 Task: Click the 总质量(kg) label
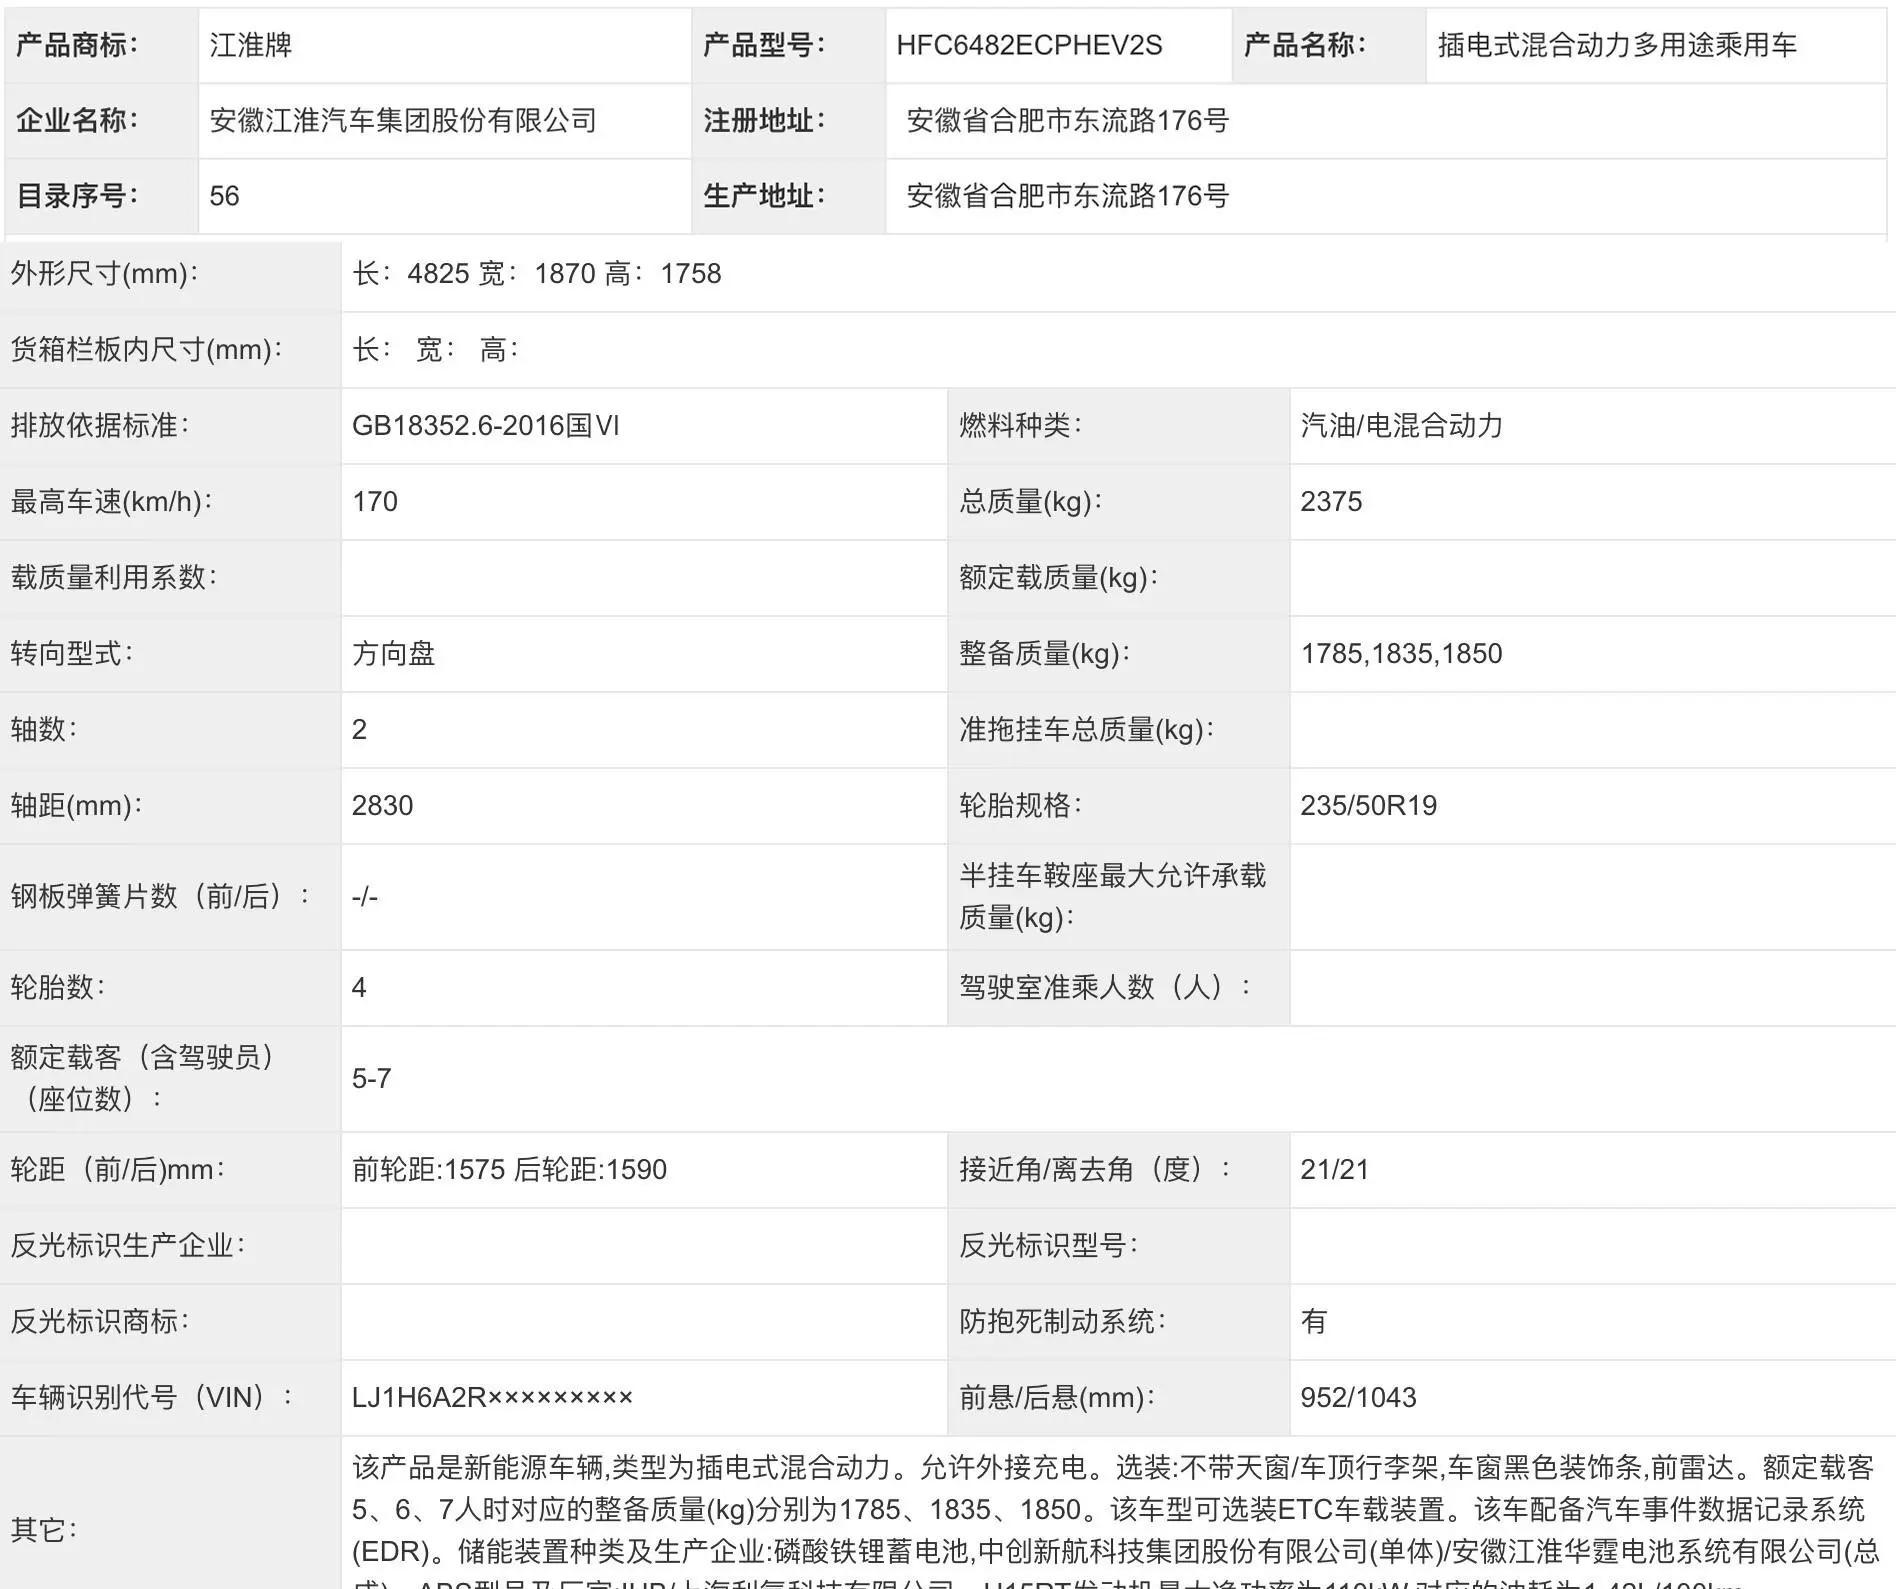[1030, 502]
